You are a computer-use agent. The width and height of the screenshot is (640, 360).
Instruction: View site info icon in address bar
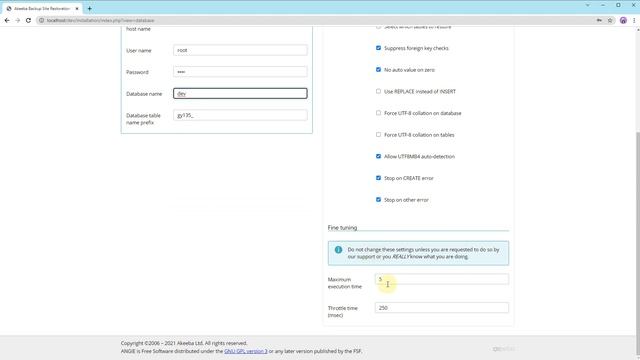click(41, 20)
